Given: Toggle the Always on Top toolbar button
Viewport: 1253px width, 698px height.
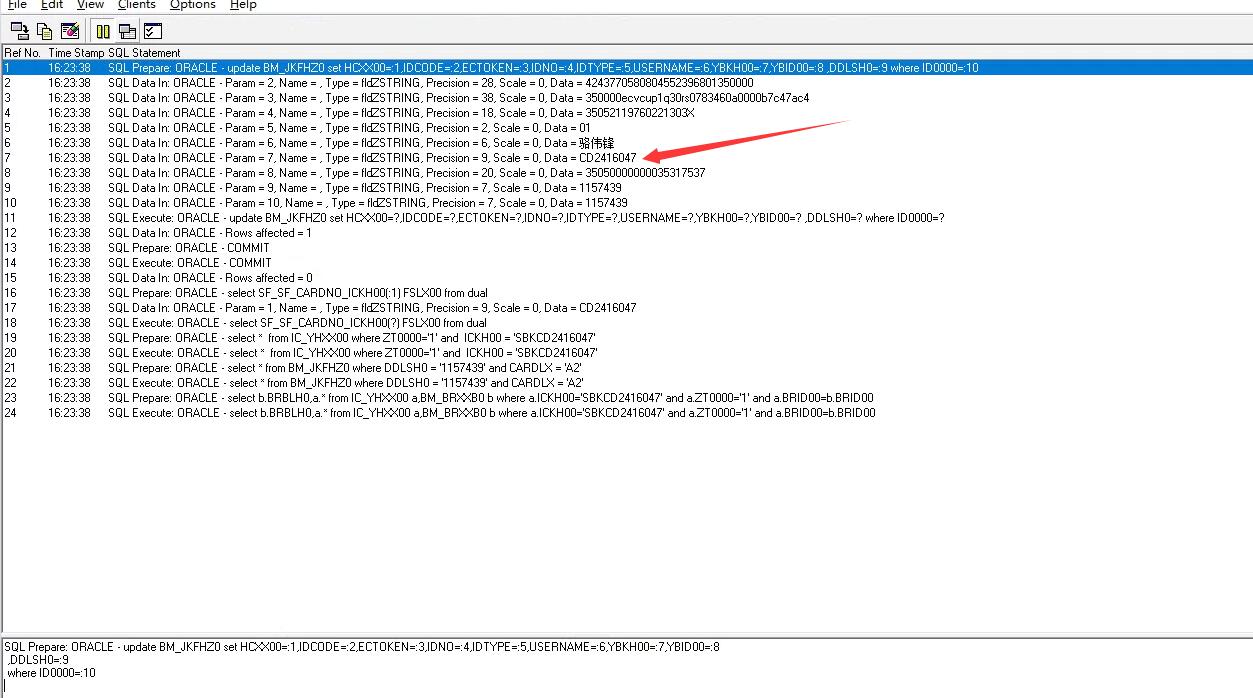Looking at the screenshot, I should 128,31.
